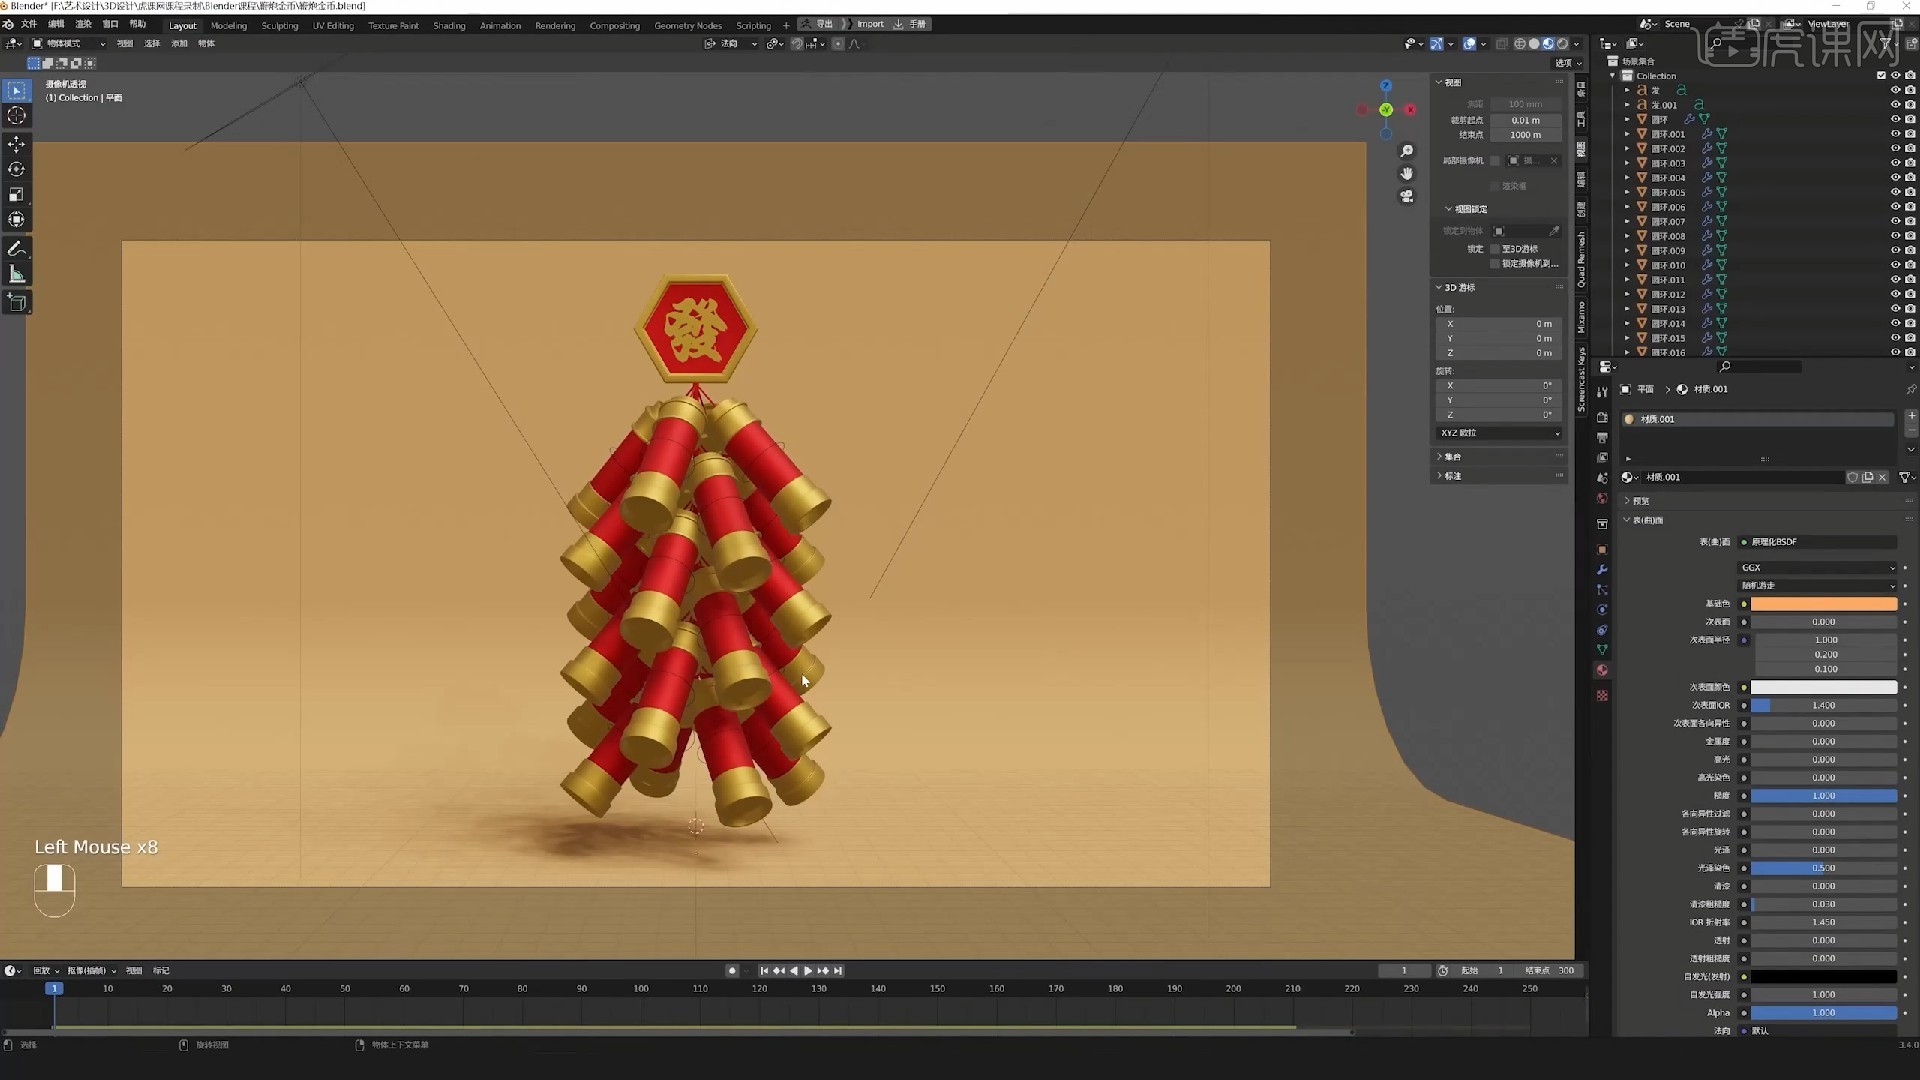Viewport: 1920px width, 1080px height.
Task: Activate the Scale tool
Action: pos(17,195)
